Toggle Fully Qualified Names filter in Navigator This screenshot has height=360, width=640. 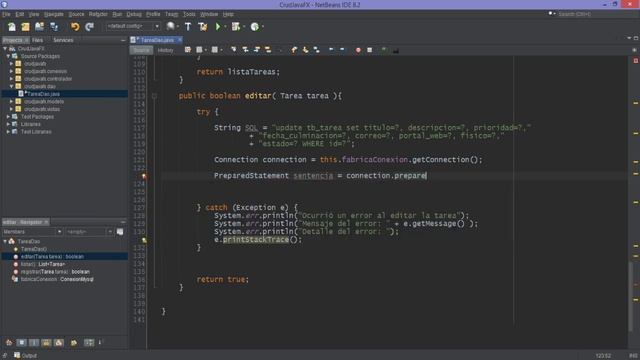pos(74,343)
